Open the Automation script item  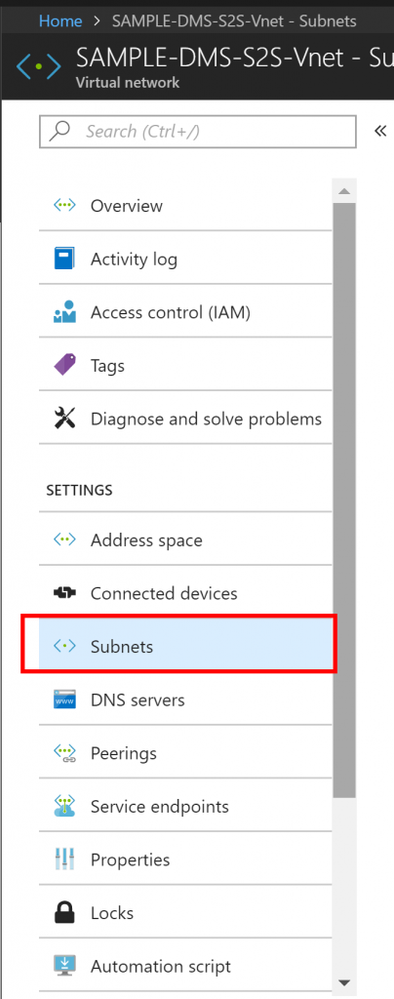point(186,966)
